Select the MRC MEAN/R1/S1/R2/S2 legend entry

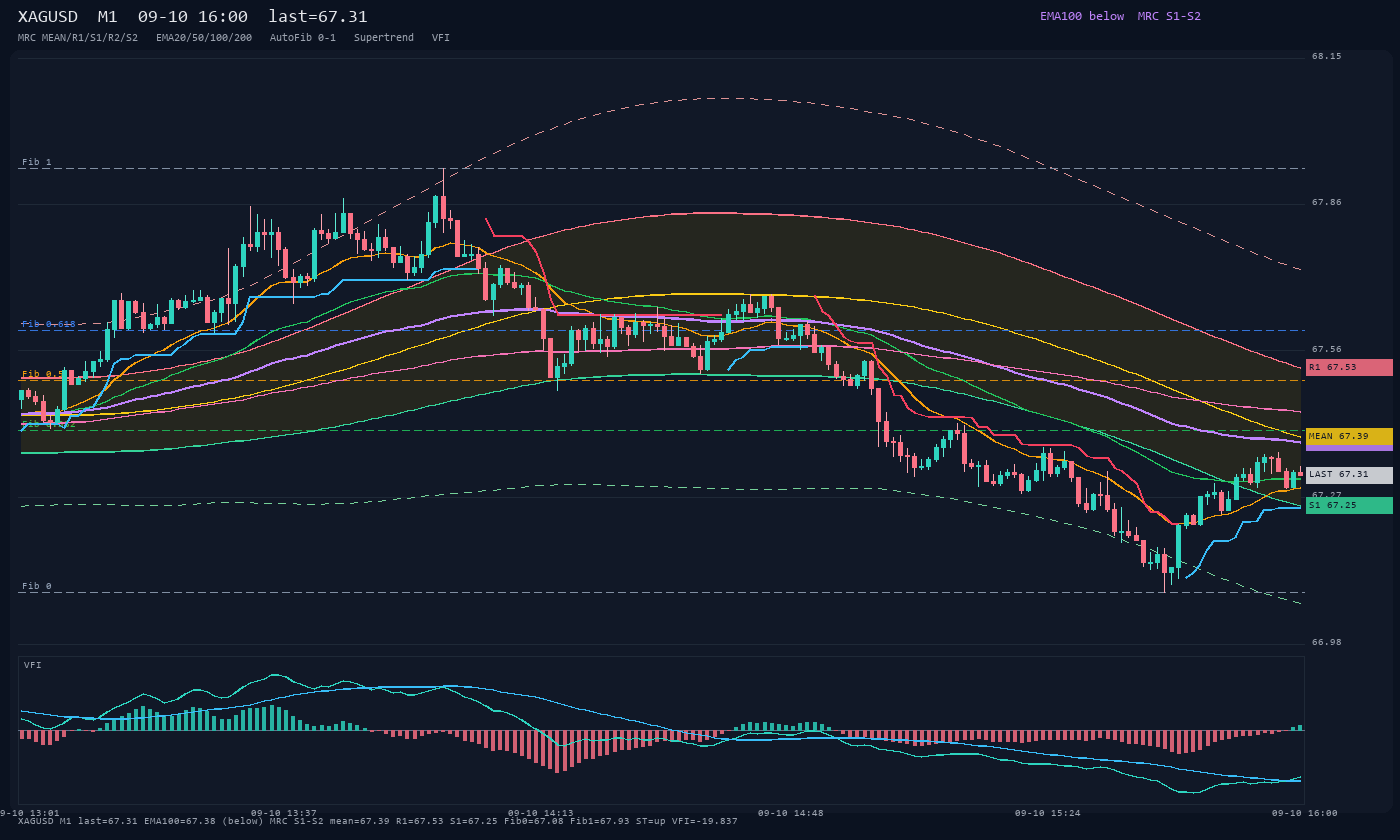[78, 38]
